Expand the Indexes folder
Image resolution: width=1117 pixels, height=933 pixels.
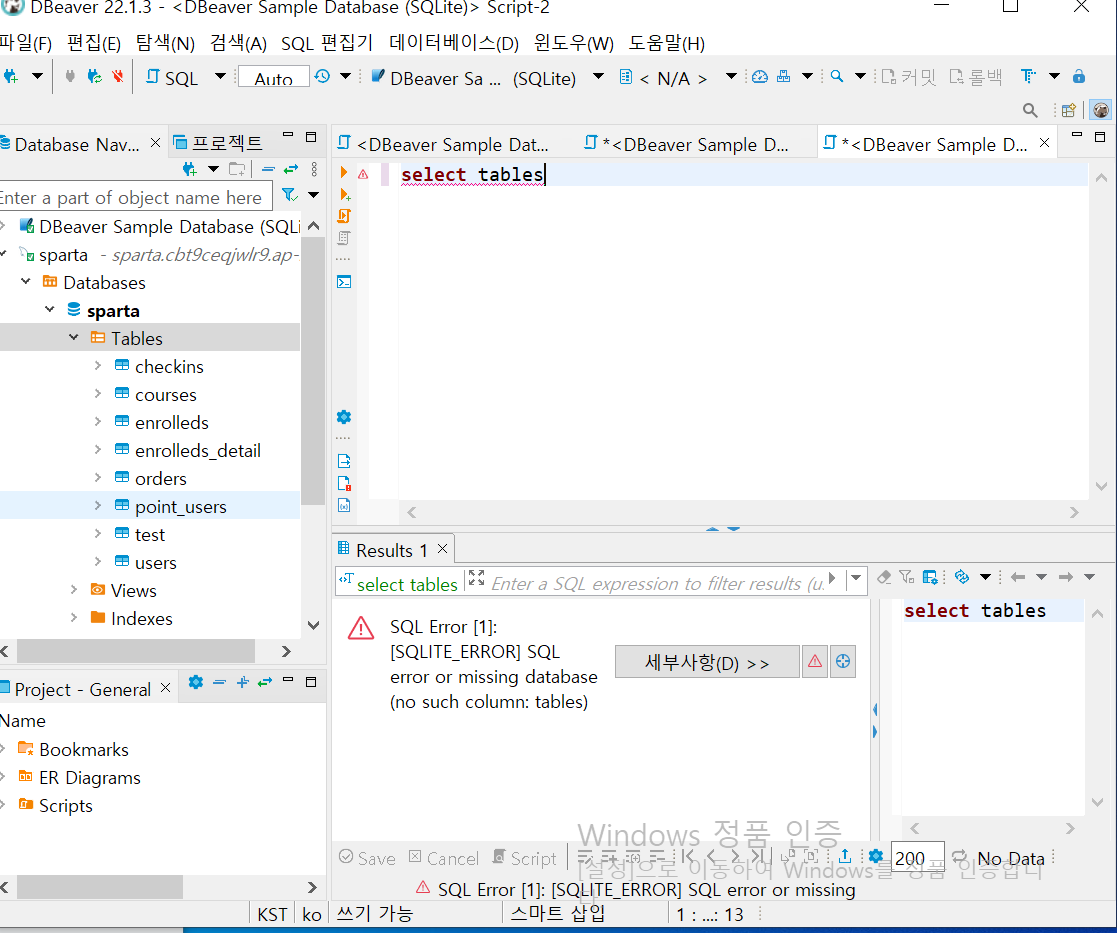pos(74,617)
